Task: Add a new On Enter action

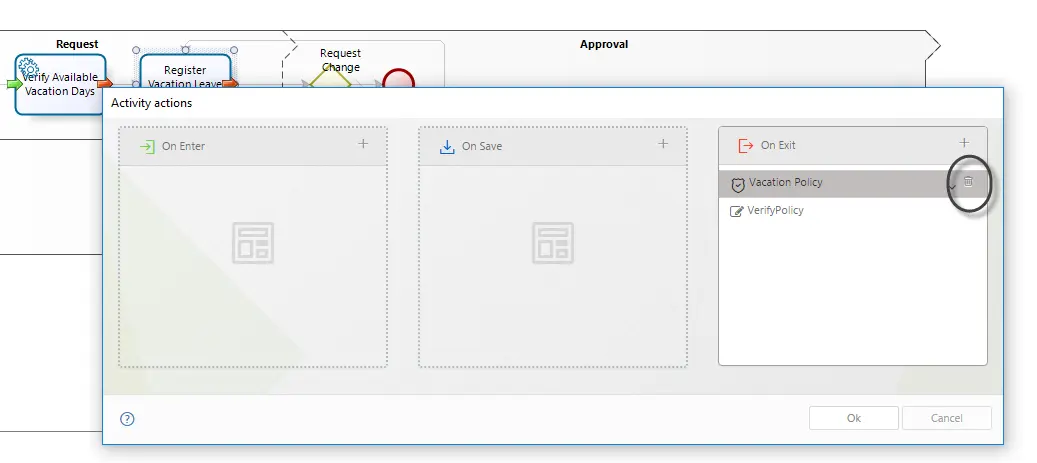Action: pyautogui.click(x=362, y=144)
